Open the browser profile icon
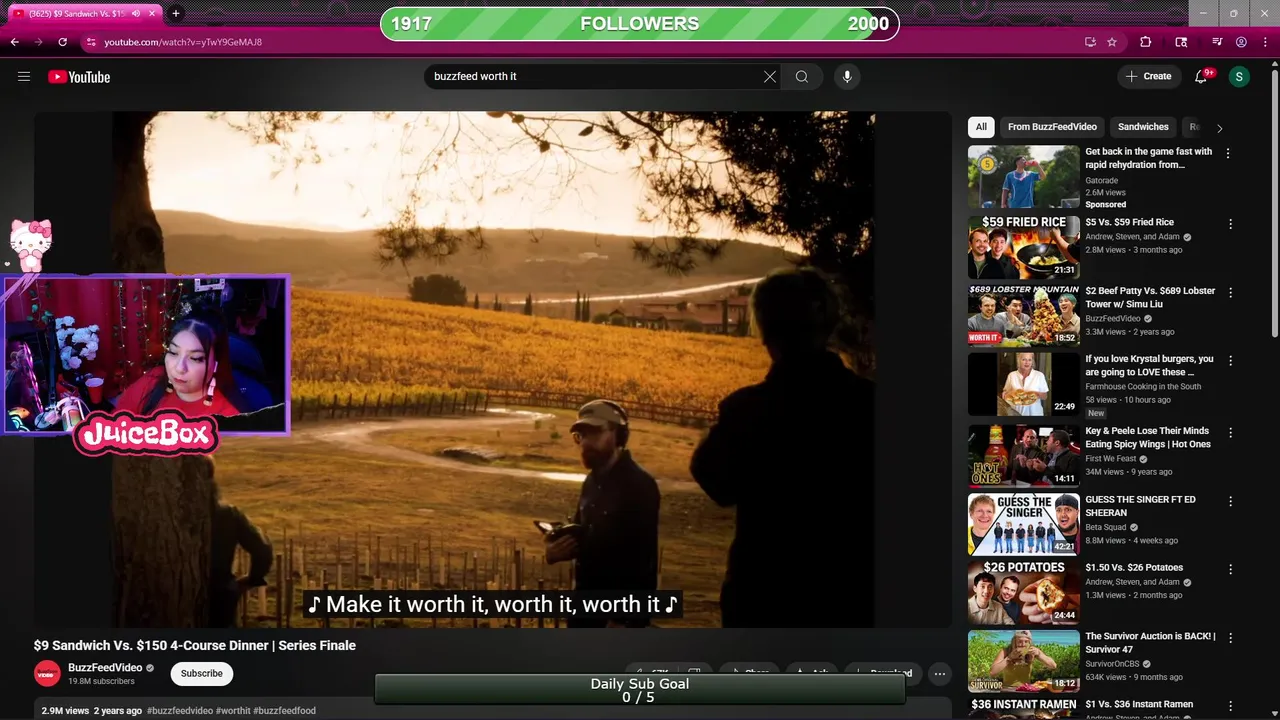1280x720 pixels. [x=1241, y=42]
